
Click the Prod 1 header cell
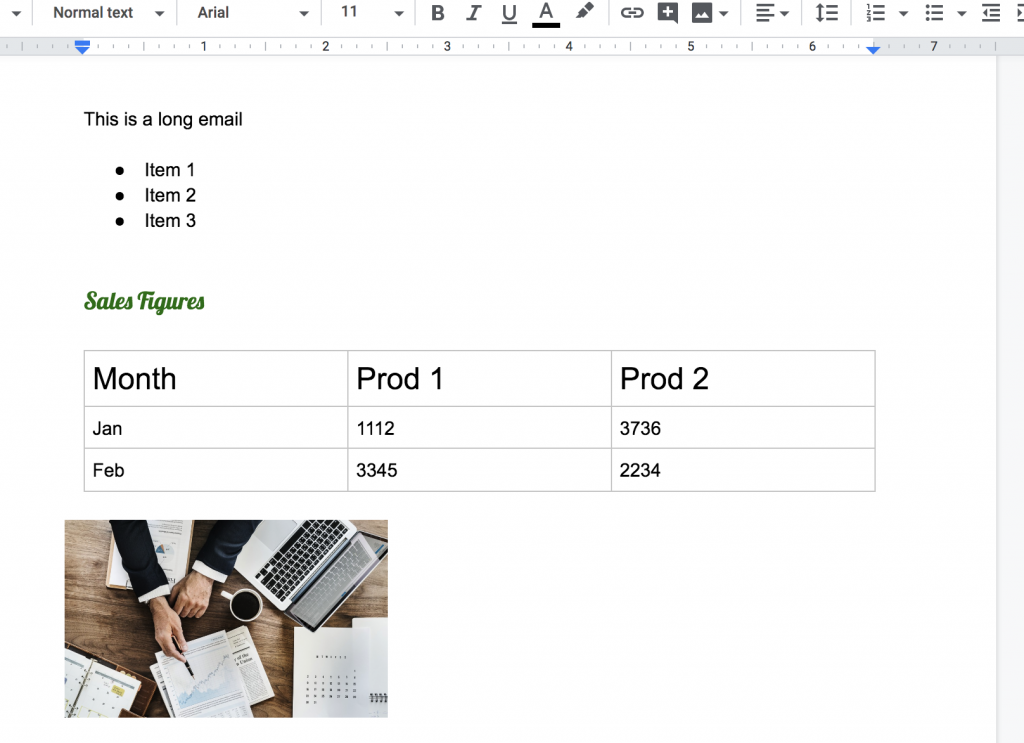(x=479, y=379)
